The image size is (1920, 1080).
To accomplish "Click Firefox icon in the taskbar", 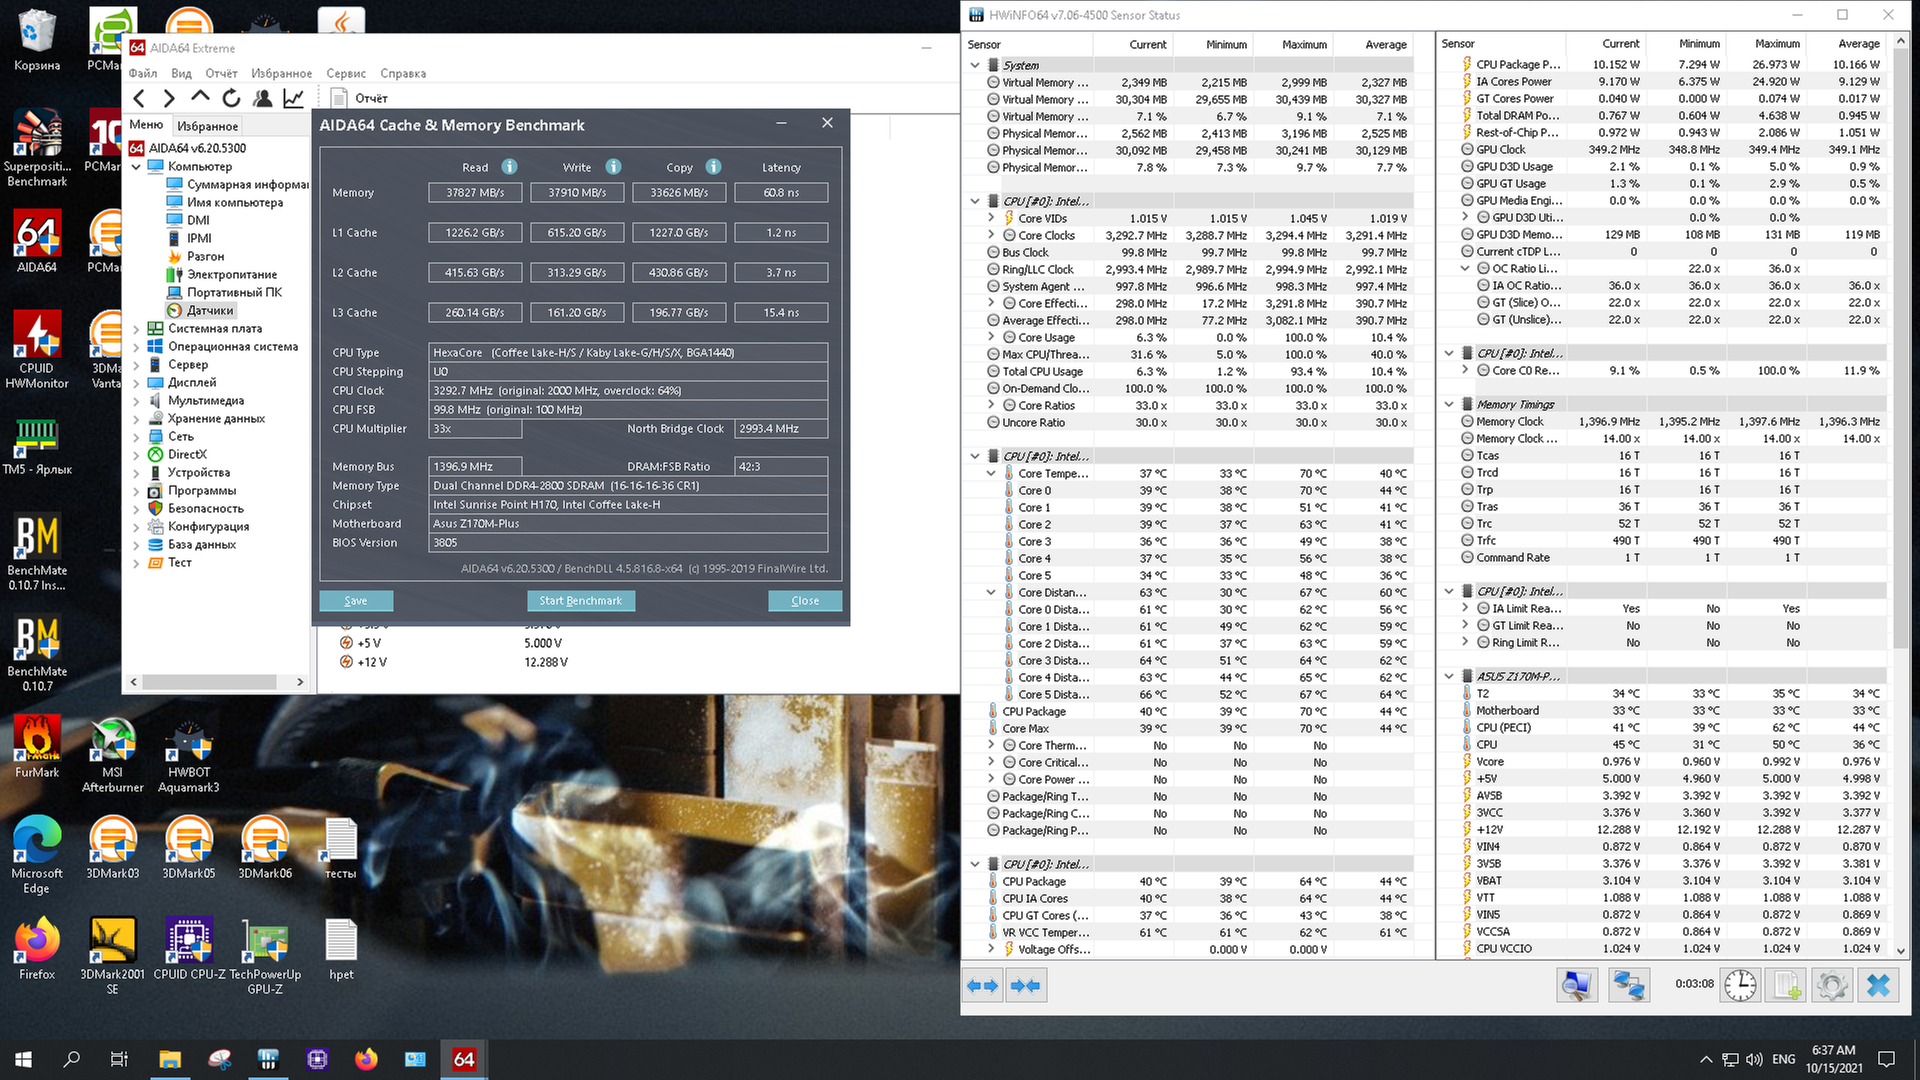I will 366,1059.
